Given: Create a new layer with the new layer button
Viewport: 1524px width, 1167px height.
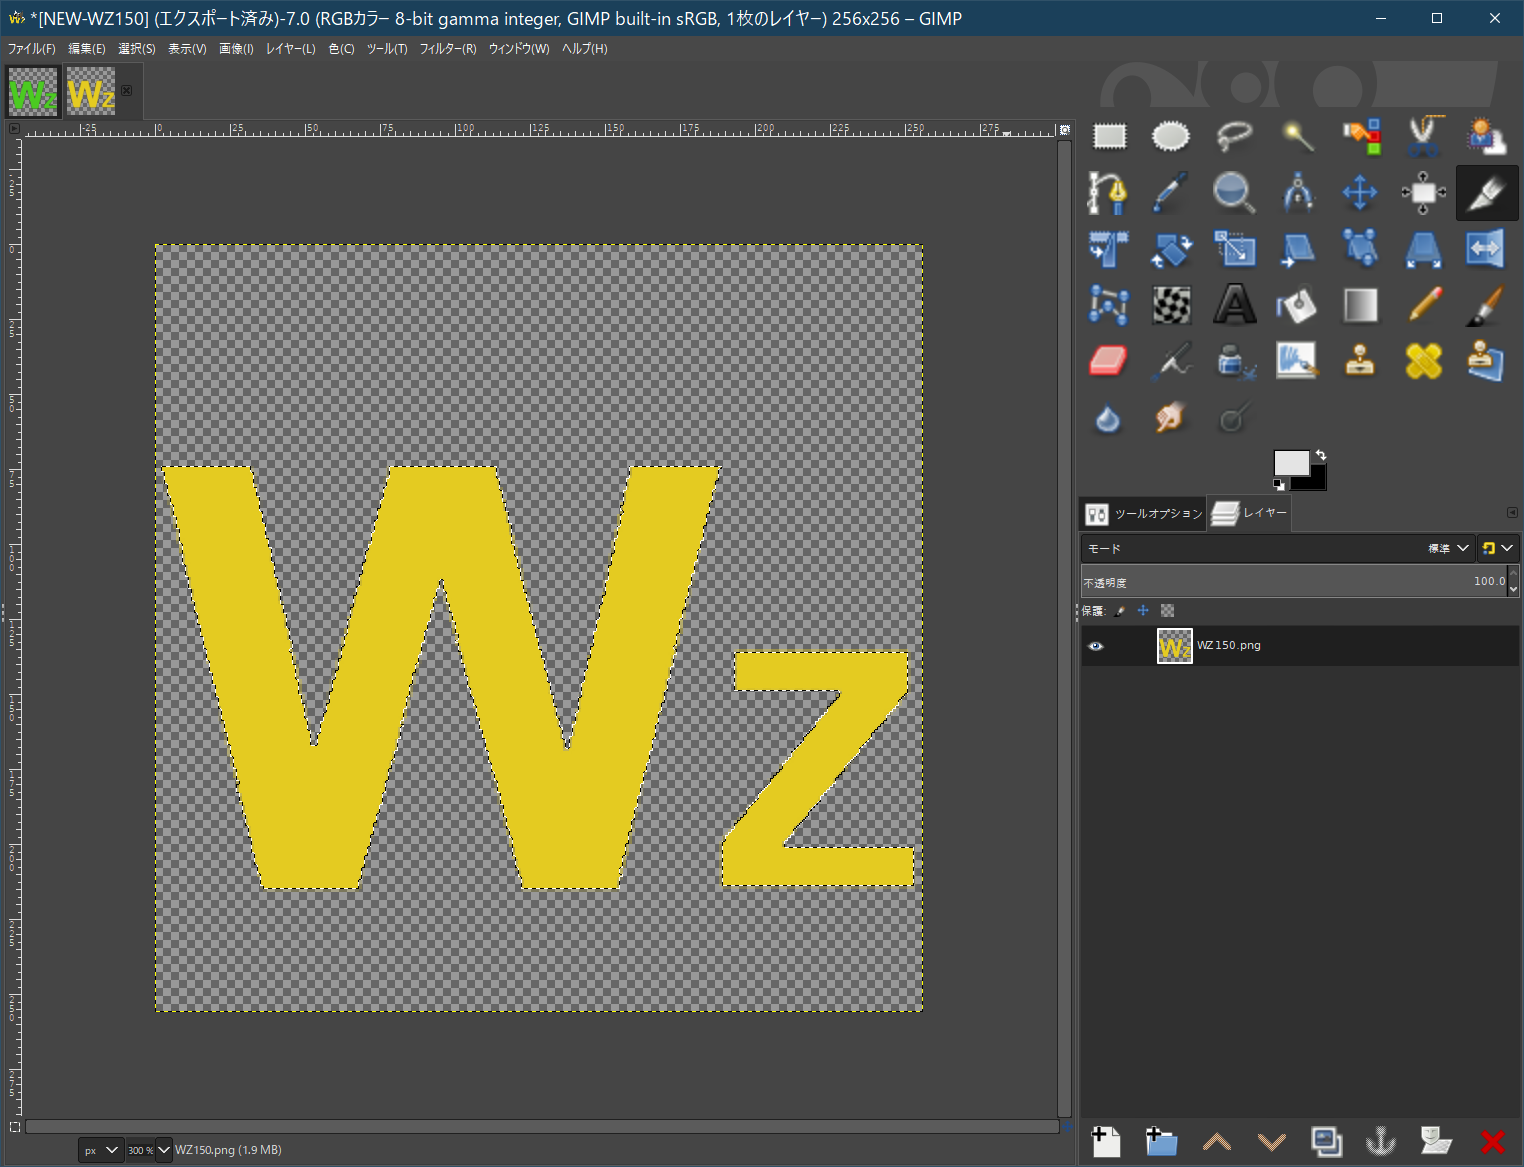Looking at the screenshot, I should click(1106, 1141).
